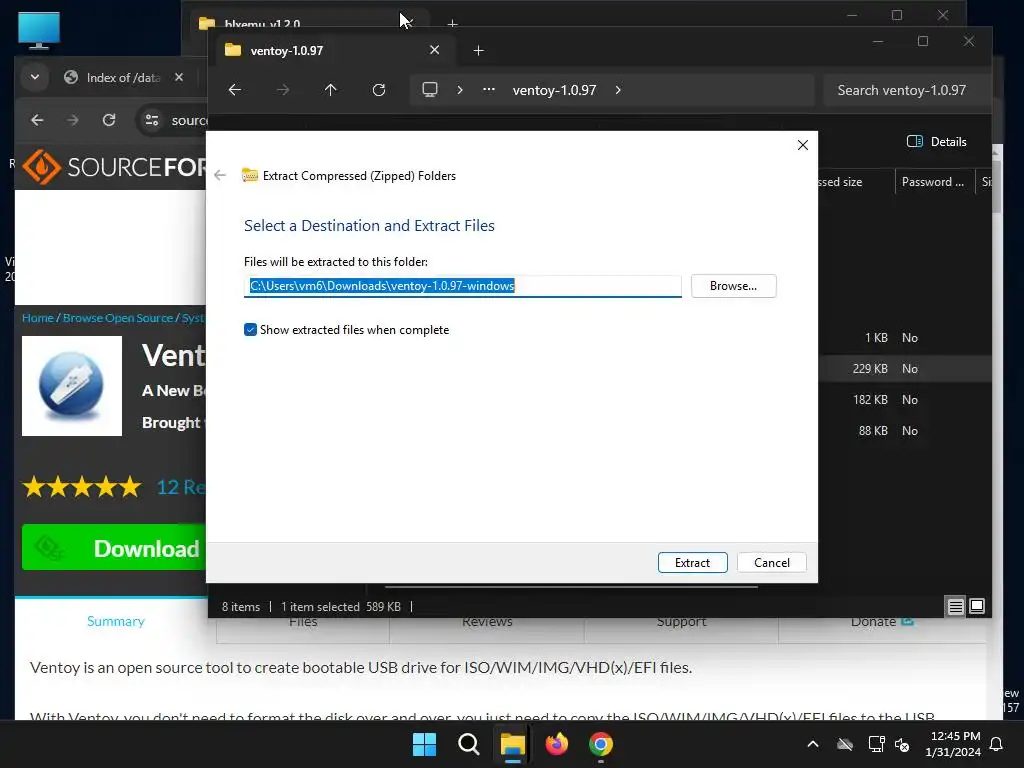
Task: Toggle the Details pane in Explorer
Action: 936,142
